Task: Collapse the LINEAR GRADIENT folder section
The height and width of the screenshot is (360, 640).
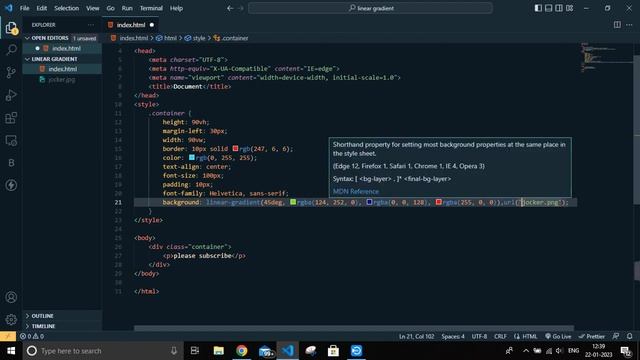Action: [54, 59]
